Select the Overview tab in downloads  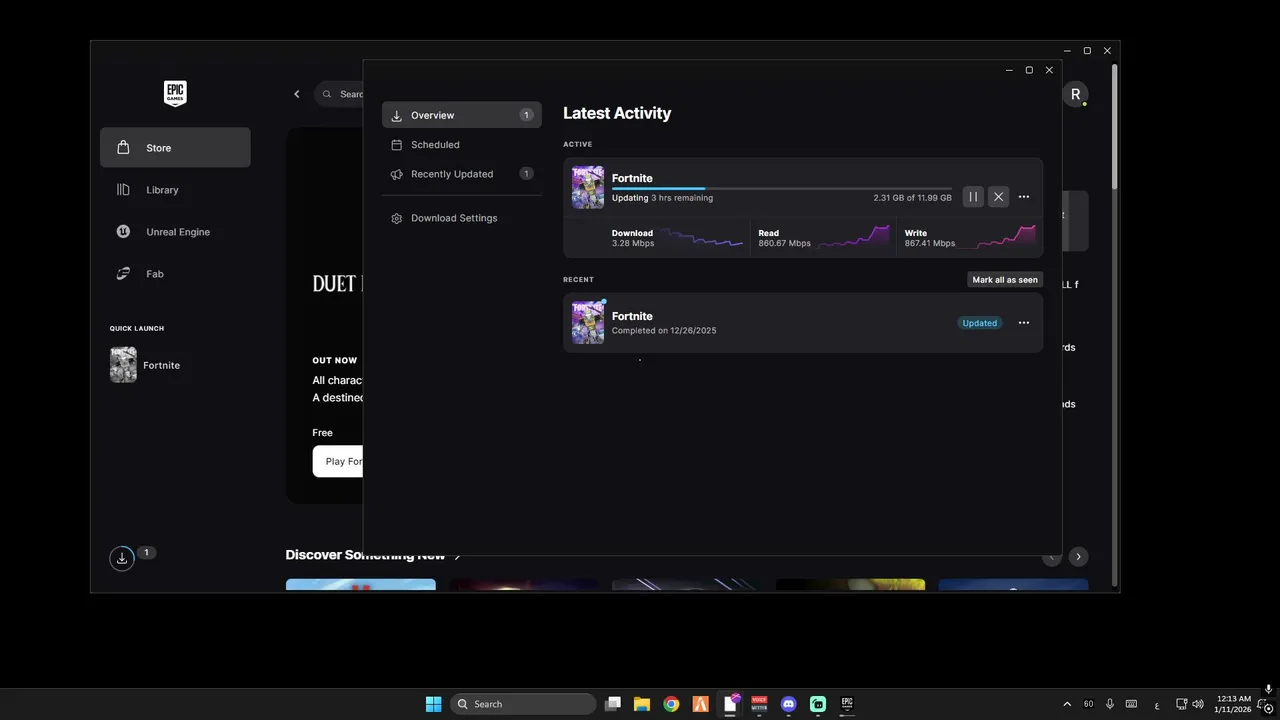pyautogui.click(x=462, y=115)
